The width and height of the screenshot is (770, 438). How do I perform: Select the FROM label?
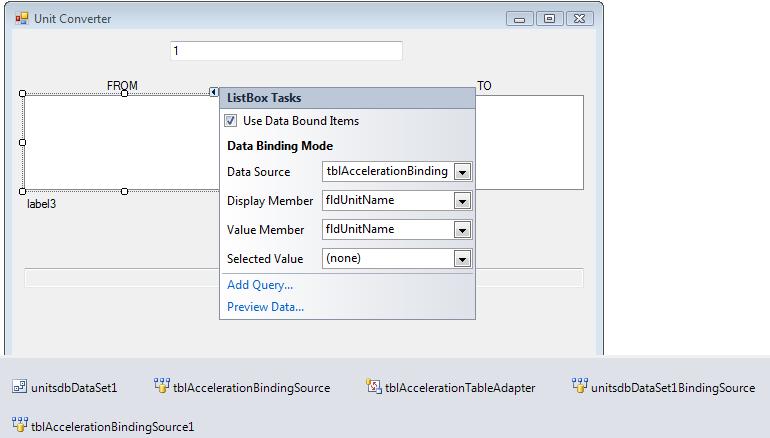pos(122,85)
